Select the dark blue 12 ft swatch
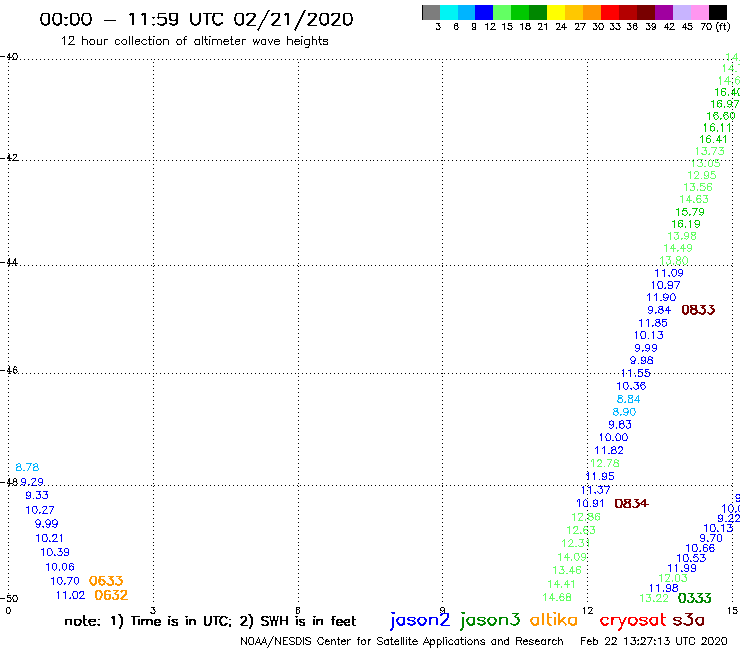The height and width of the screenshot is (650, 740). coord(484,12)
